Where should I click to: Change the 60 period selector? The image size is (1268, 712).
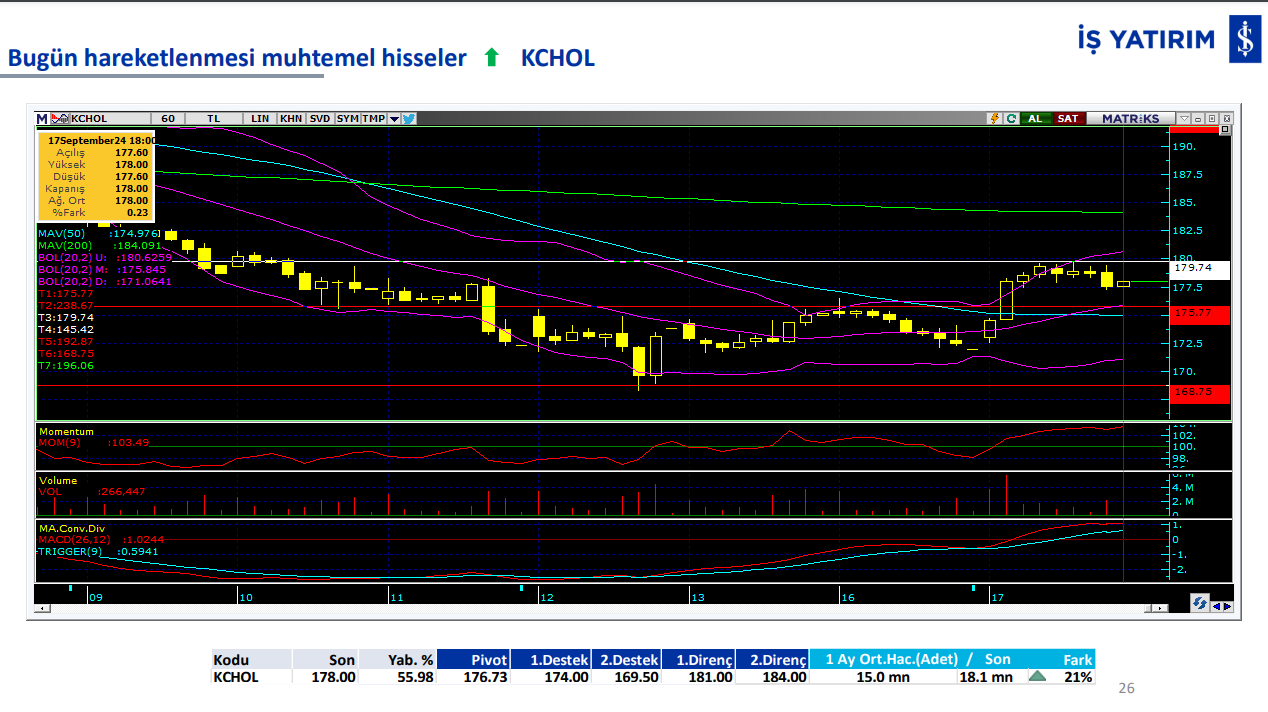[168, 118]
